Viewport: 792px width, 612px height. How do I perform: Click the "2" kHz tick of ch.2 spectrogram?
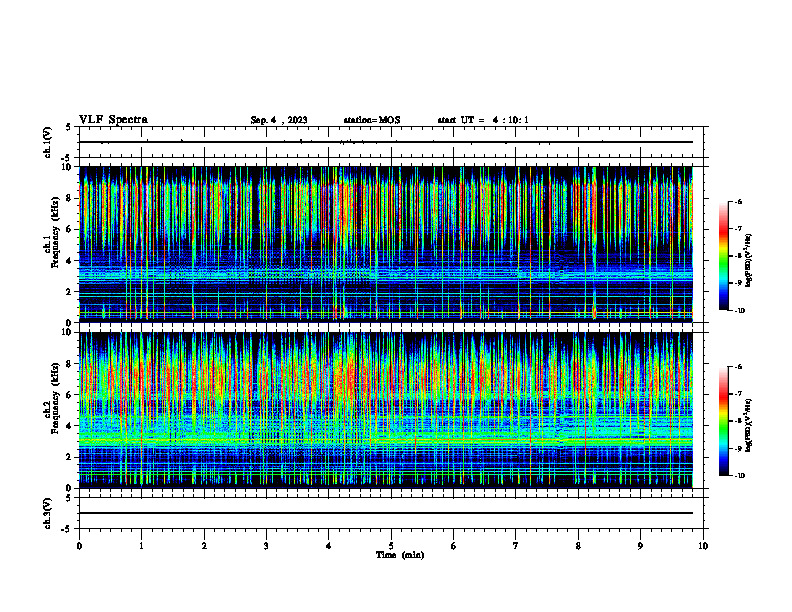pyautogui.click(x=70, y=457)
